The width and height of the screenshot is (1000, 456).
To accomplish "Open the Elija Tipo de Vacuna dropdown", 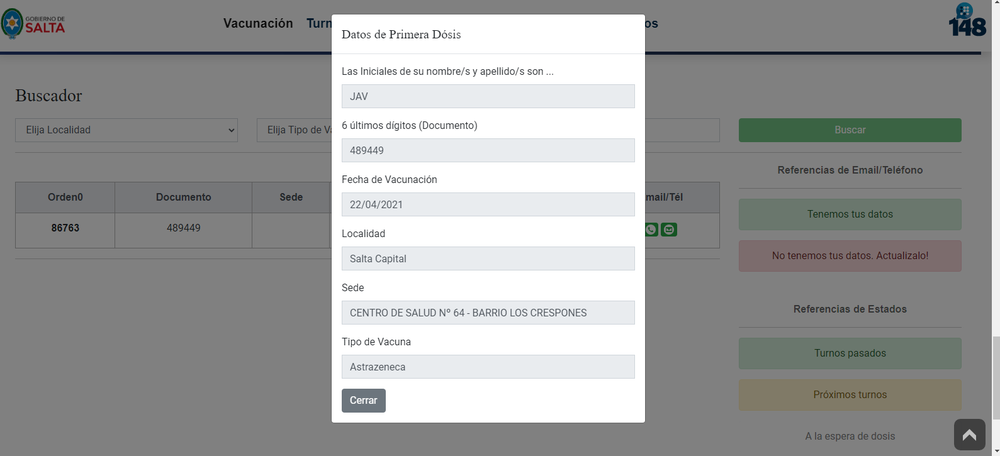I will (294, 130).
